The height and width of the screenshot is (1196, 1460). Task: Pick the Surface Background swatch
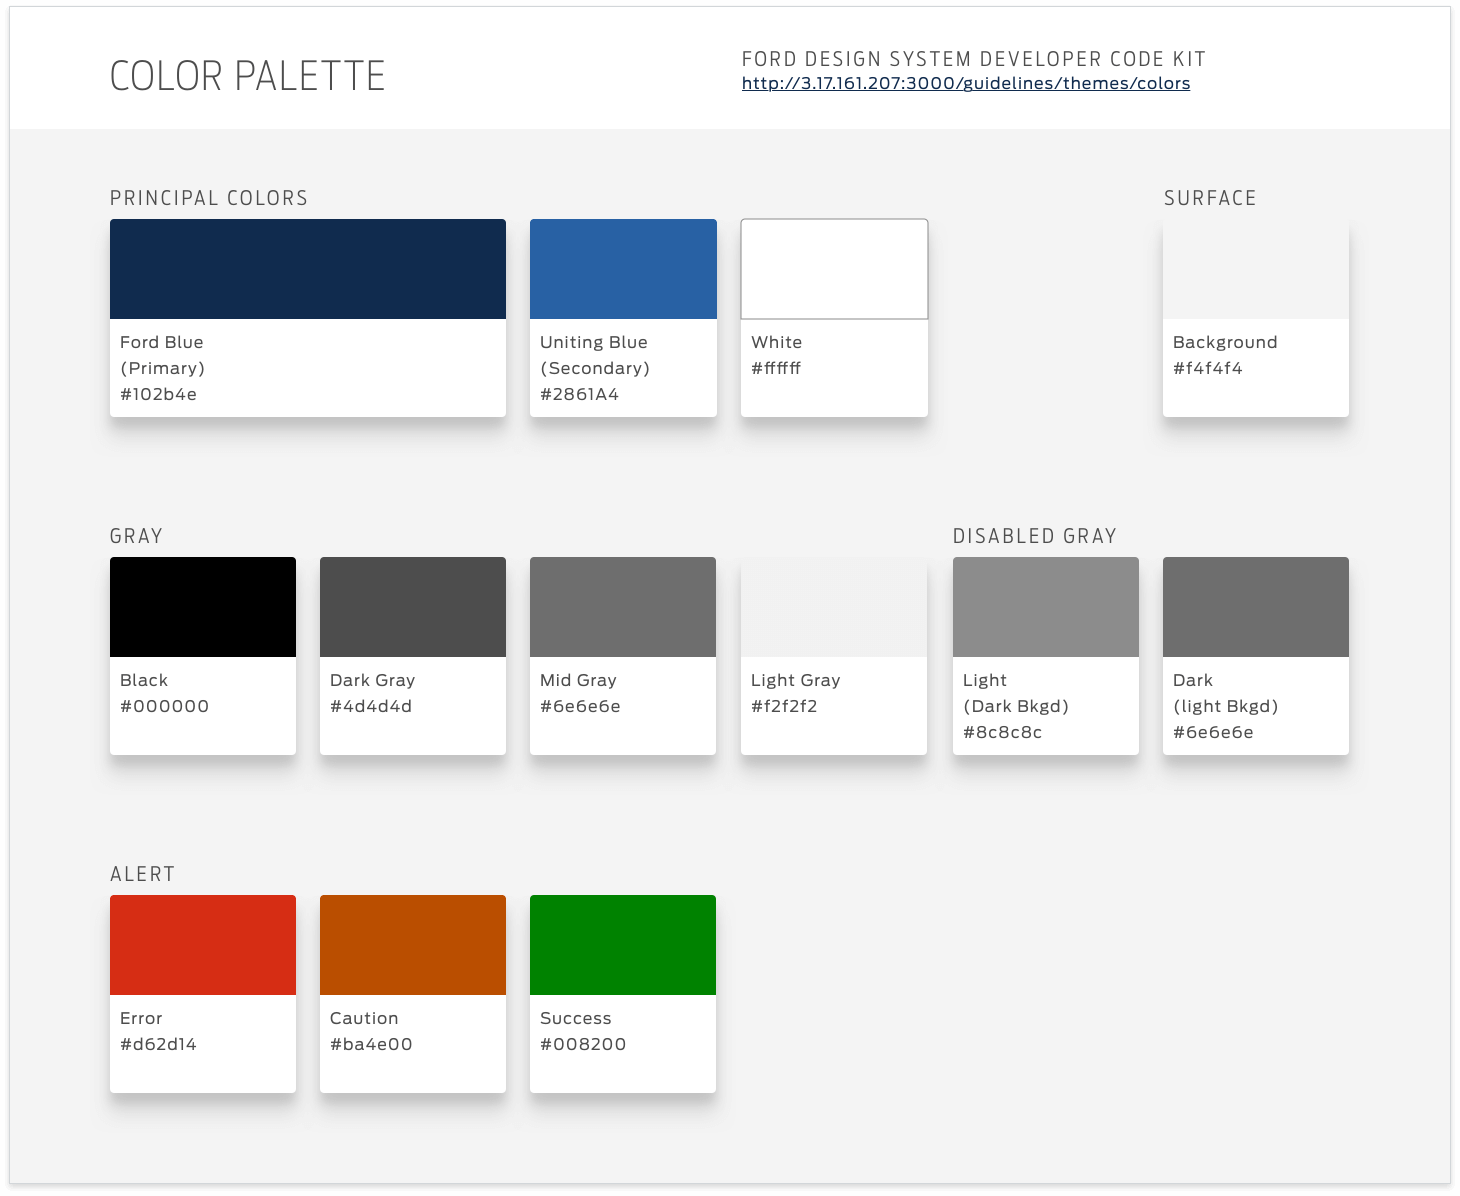[1256, 269]
